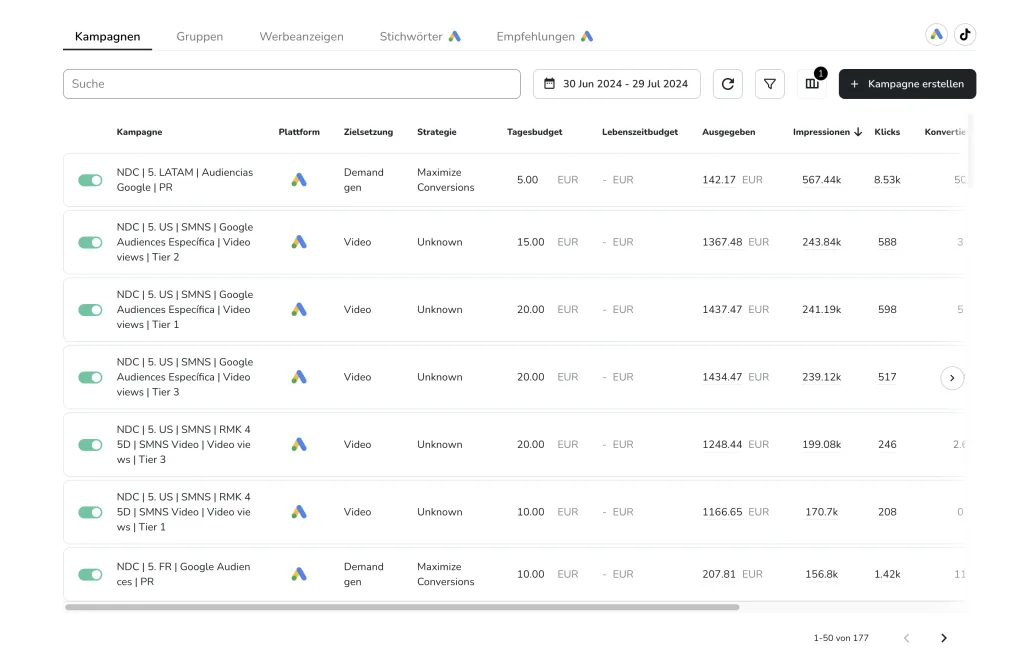Open the date range picker 30 Jun 2024
The width and height of the screenshot is (1024, 662).
(616, 84)
